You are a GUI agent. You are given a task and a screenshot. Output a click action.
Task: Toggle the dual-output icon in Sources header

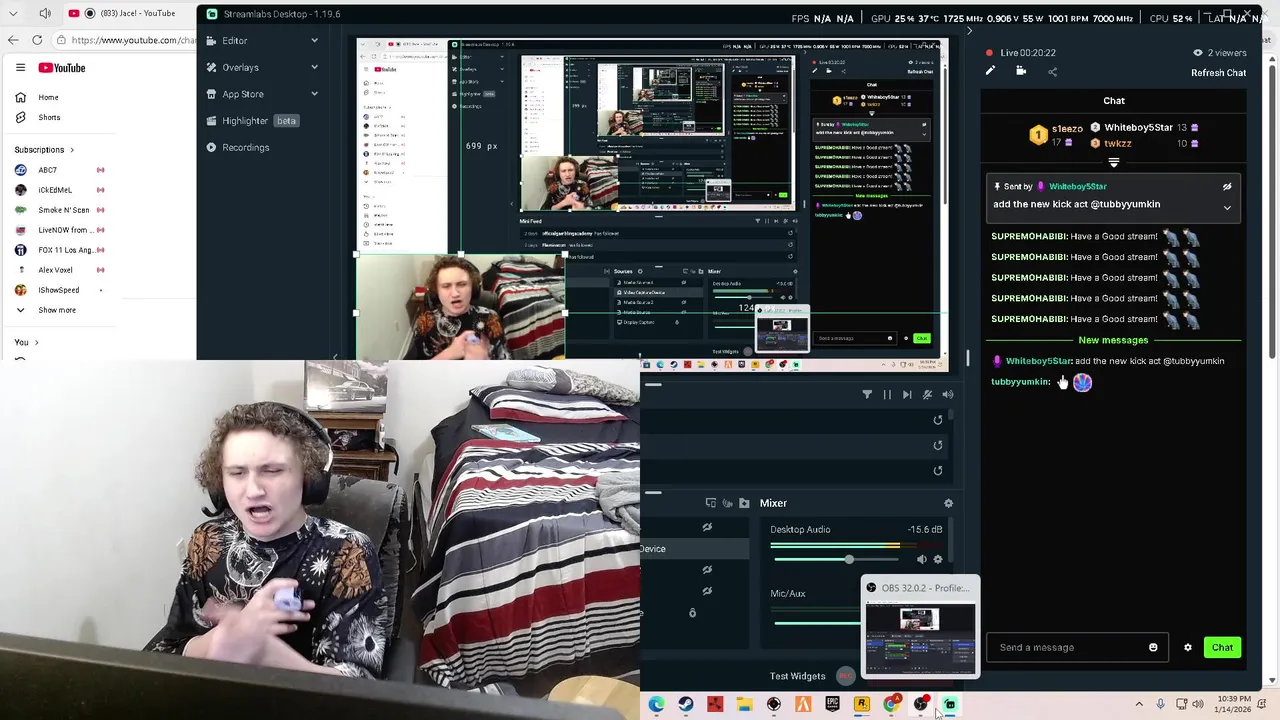pyautogui.click(x=711, y=503)
